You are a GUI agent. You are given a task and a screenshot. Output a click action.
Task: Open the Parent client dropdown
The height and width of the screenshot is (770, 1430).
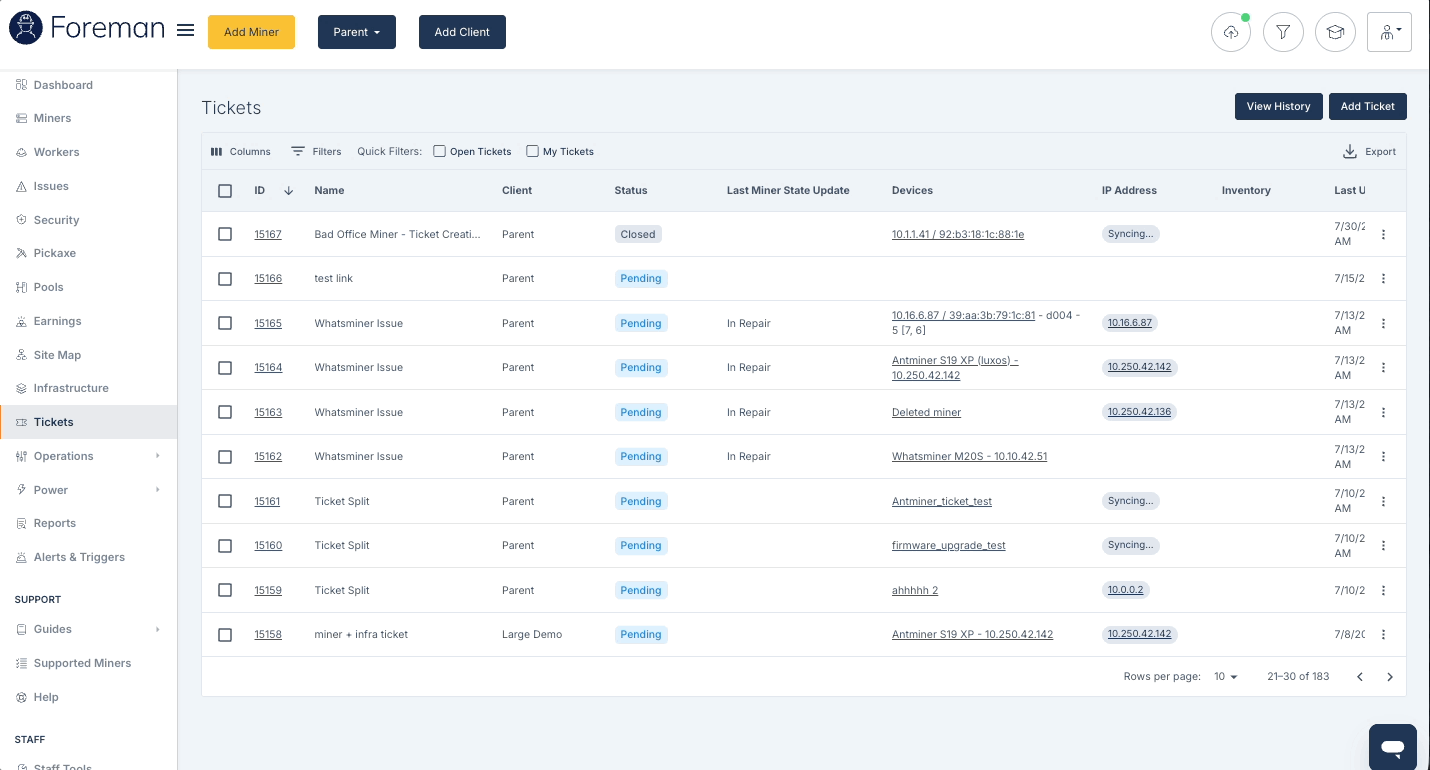click(357, 32)
